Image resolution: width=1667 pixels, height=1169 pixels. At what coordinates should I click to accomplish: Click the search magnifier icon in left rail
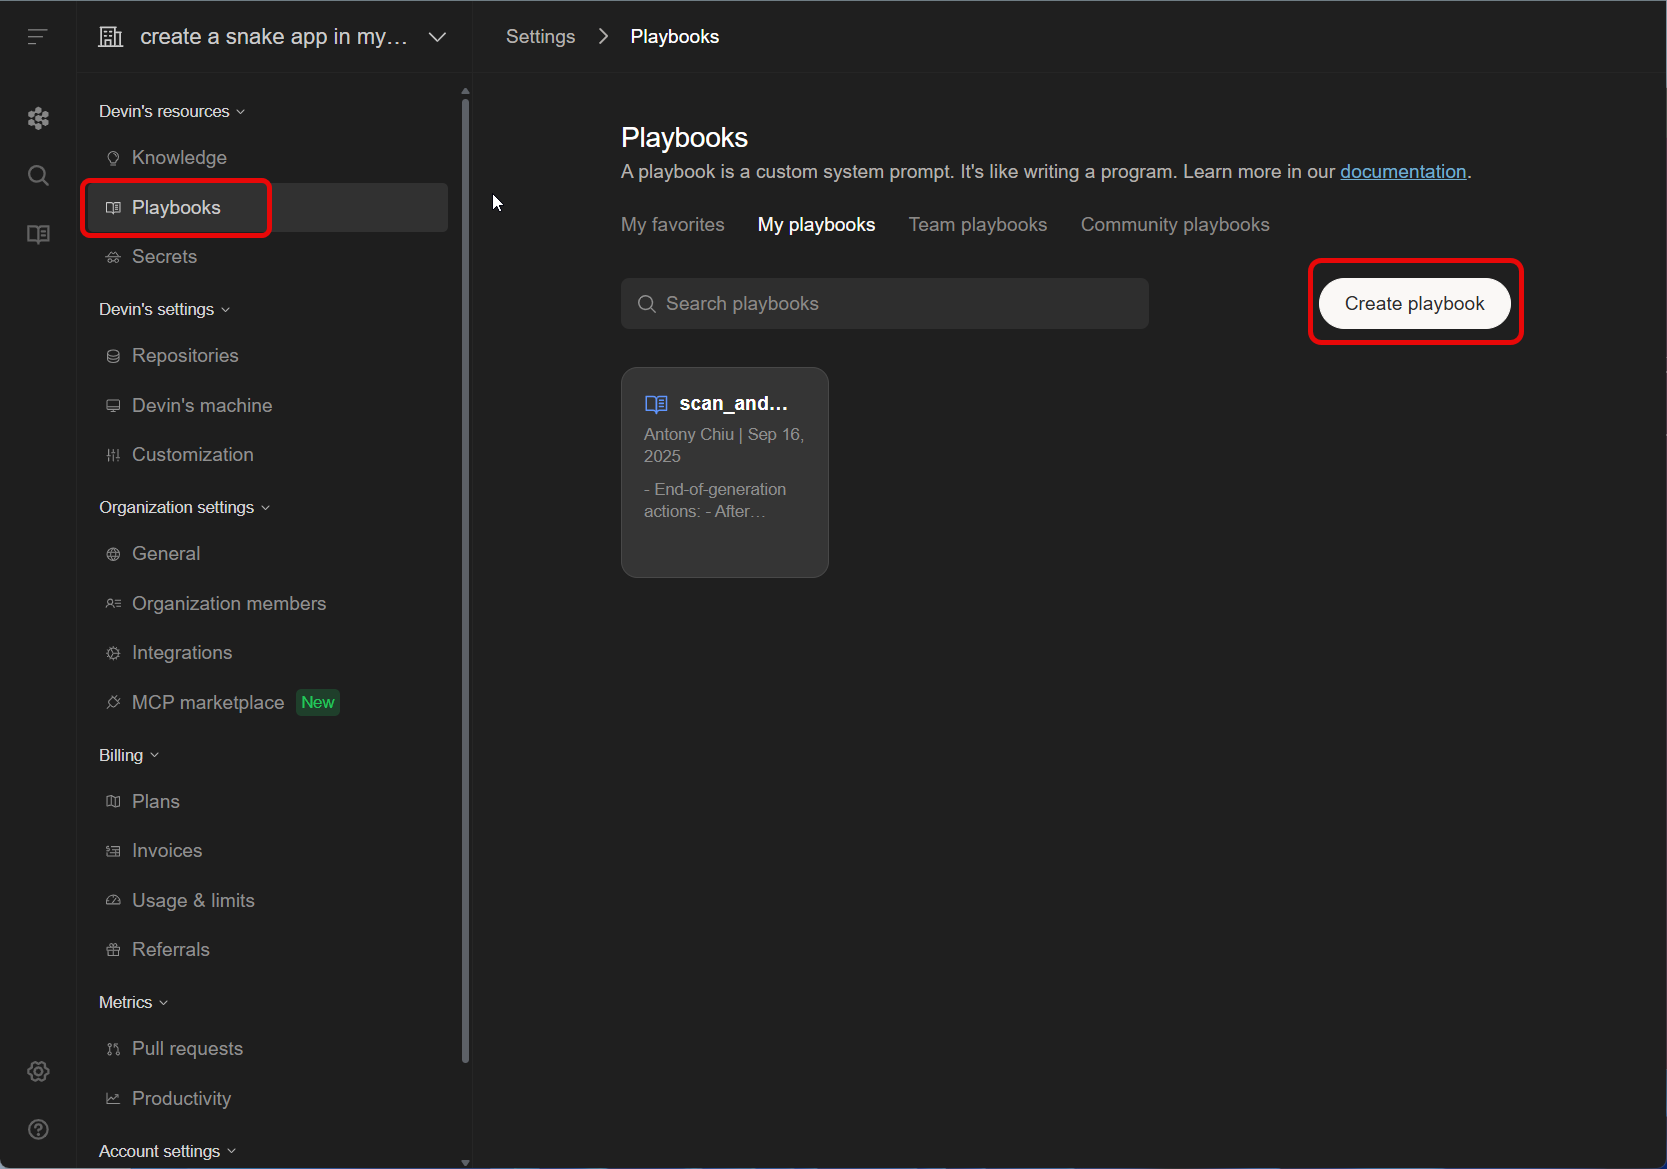(x=38, y=176)
